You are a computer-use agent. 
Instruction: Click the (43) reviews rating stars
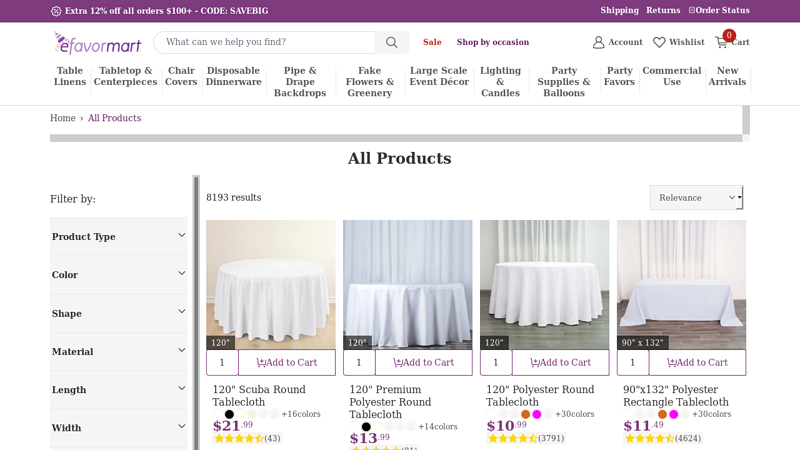[x=247, y=438]
